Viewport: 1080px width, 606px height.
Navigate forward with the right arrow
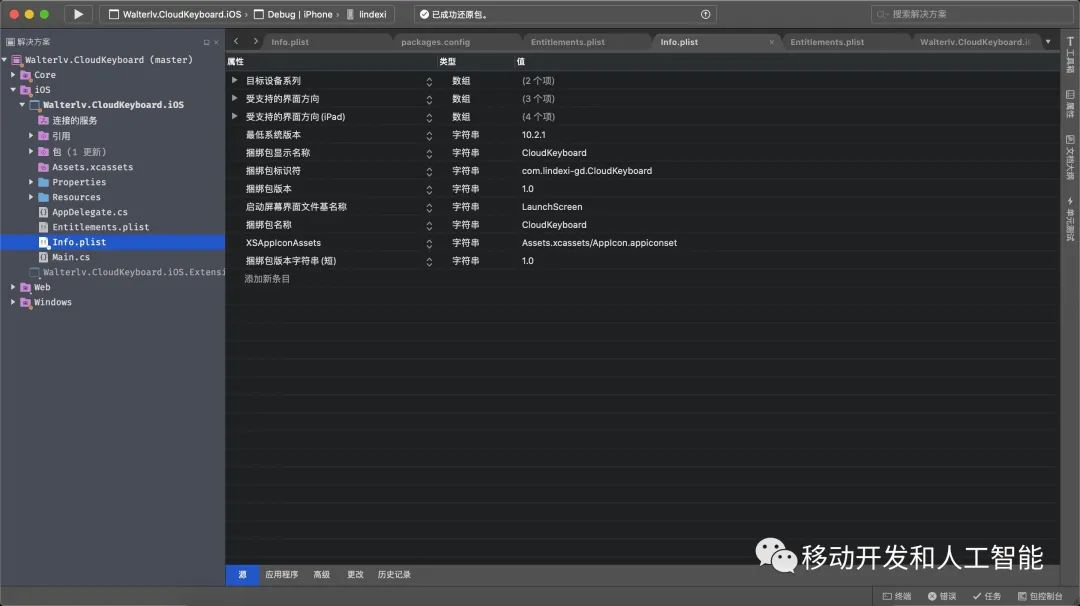click(256, 41)
